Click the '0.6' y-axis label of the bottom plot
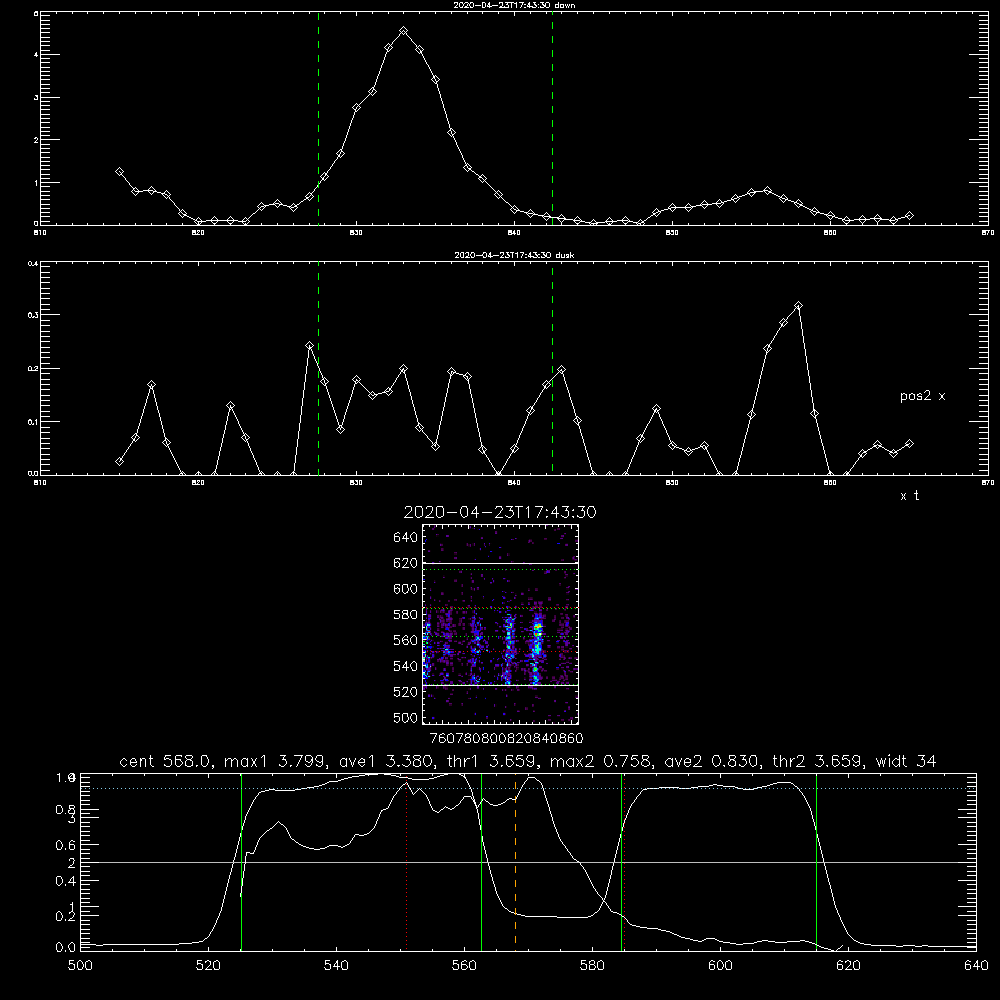 pos(66,846)
